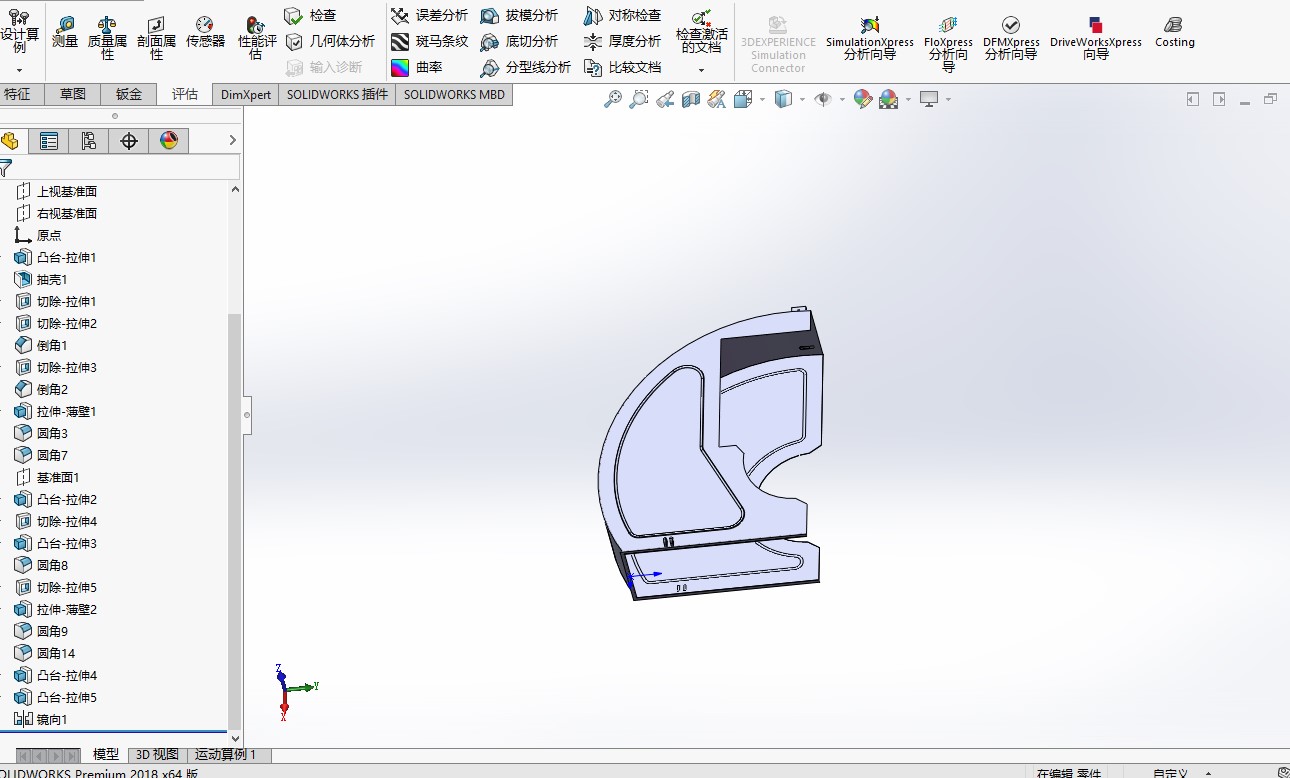Viewport: 1290px width, 778px height.
Task: Select the 传感器 sensor tool
Action: 205,32
